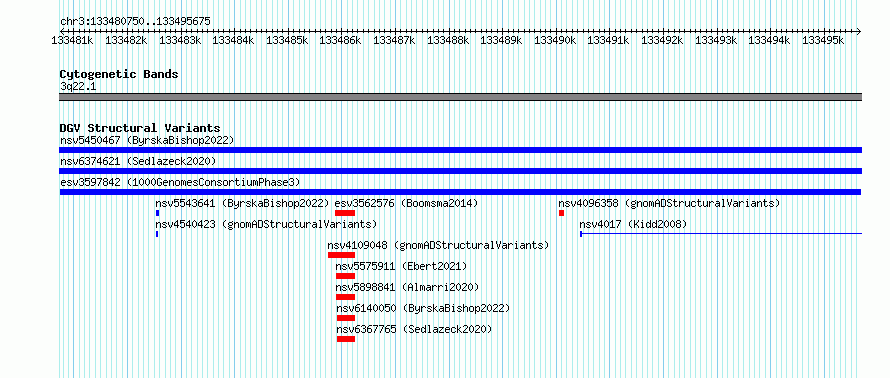Click the nsv5450467 (ByrskaBishop2022) variant label
This screenshot has width=890, height=378.
click(x=147, y=140)
